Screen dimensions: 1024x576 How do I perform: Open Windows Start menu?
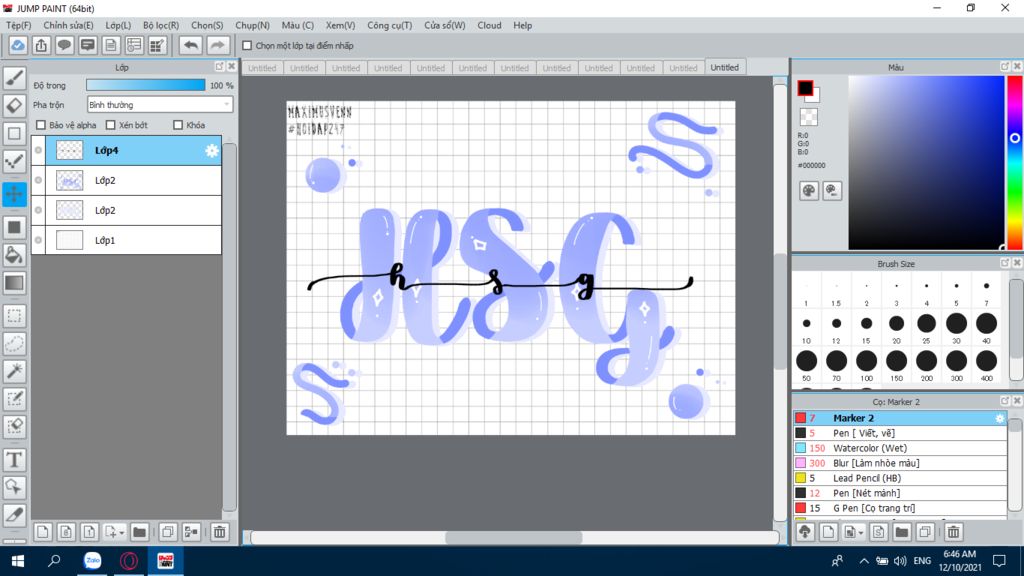(18, 561)
